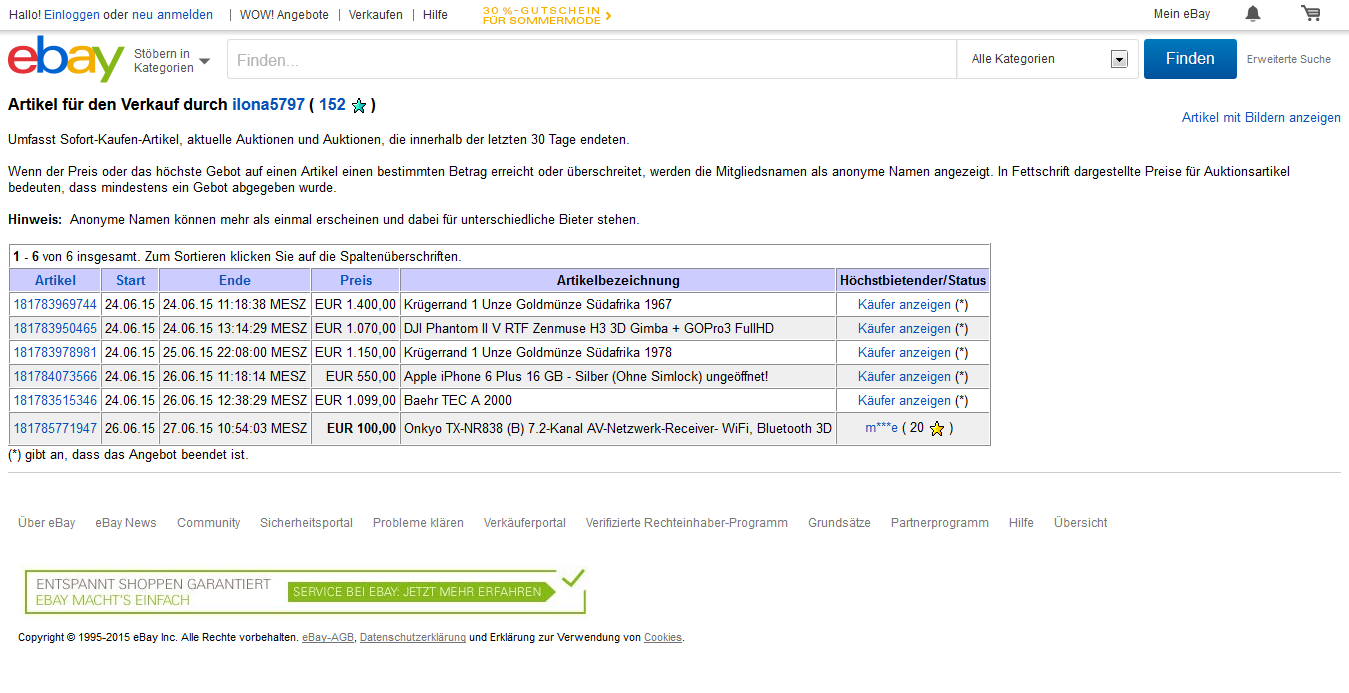Screen dimensions: 1349x693
Task: Open item number 181783969744
Action: click(x=55, y=305)
